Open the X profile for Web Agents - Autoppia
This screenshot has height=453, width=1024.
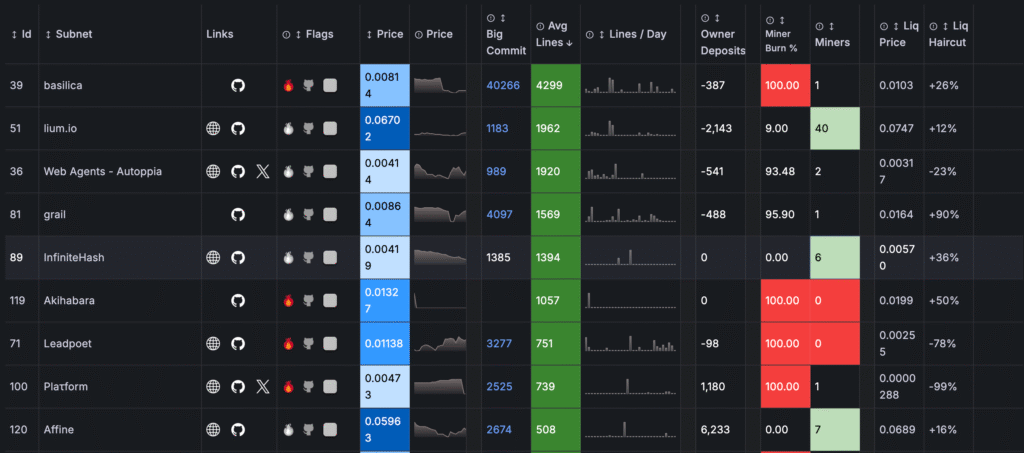[x=263, y=172]
